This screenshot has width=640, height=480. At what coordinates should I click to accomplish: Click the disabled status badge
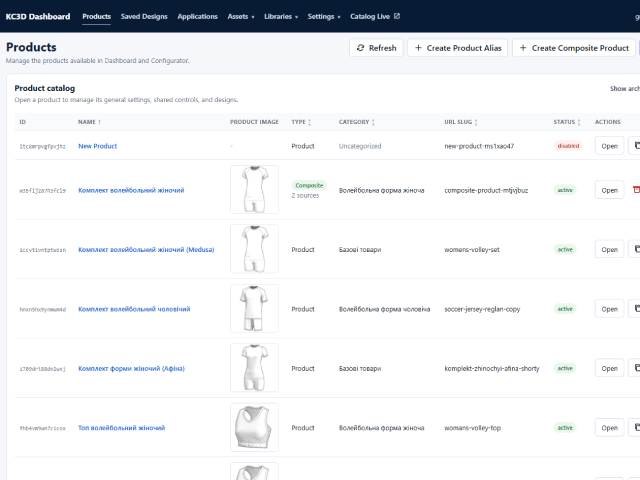(568, 146)
